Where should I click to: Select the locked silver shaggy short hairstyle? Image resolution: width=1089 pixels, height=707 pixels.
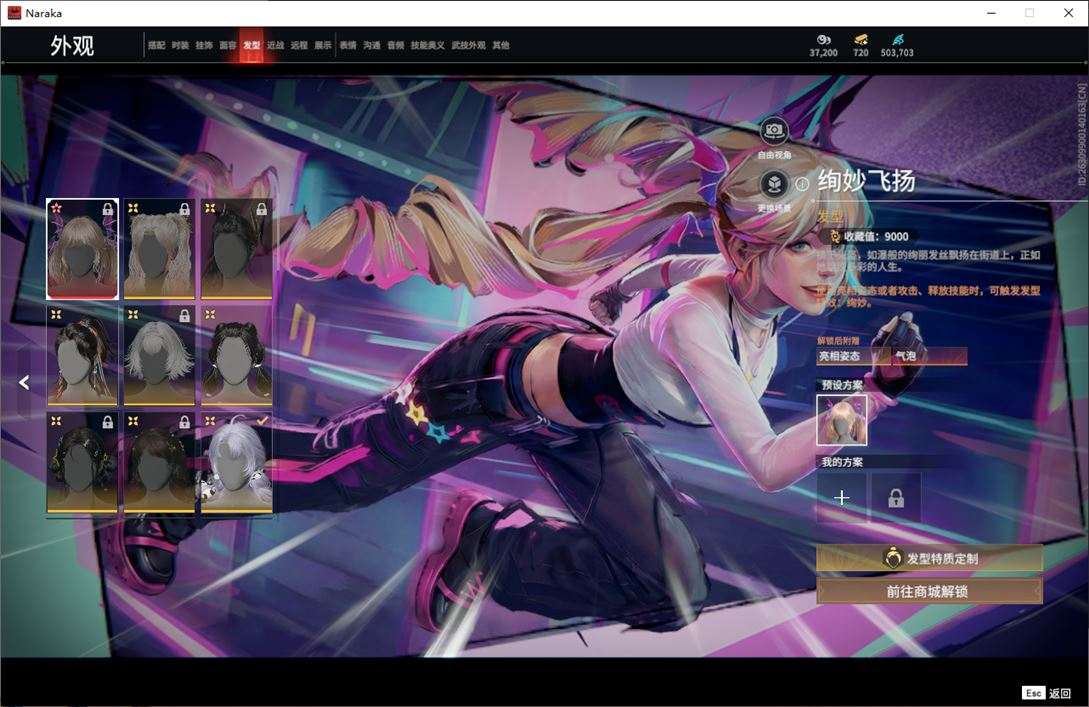tap(159, 356)
